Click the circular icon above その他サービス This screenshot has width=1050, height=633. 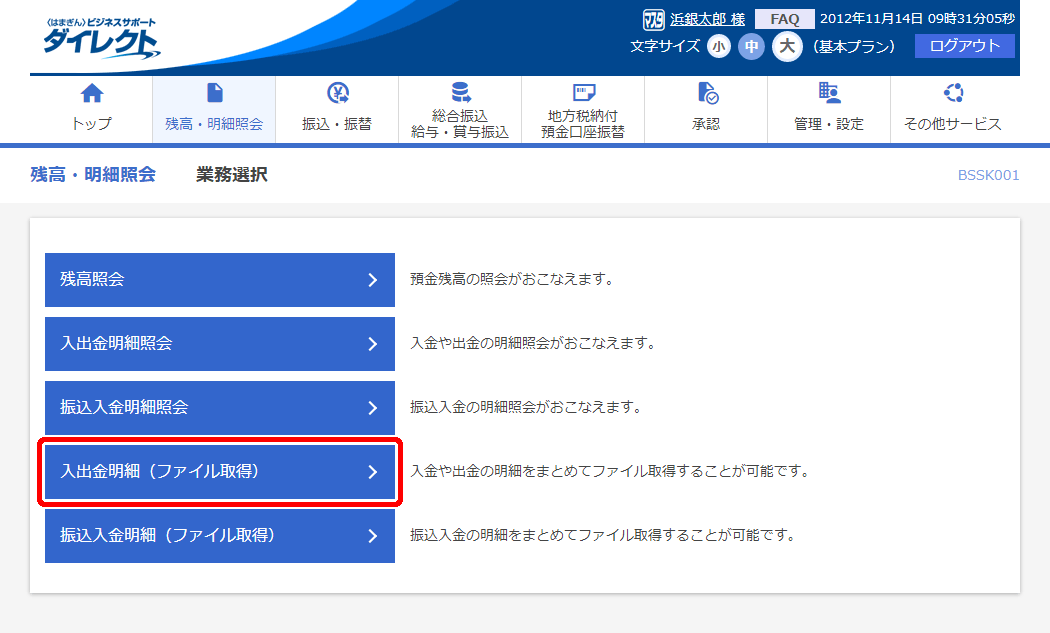click(x=952, y=94)
